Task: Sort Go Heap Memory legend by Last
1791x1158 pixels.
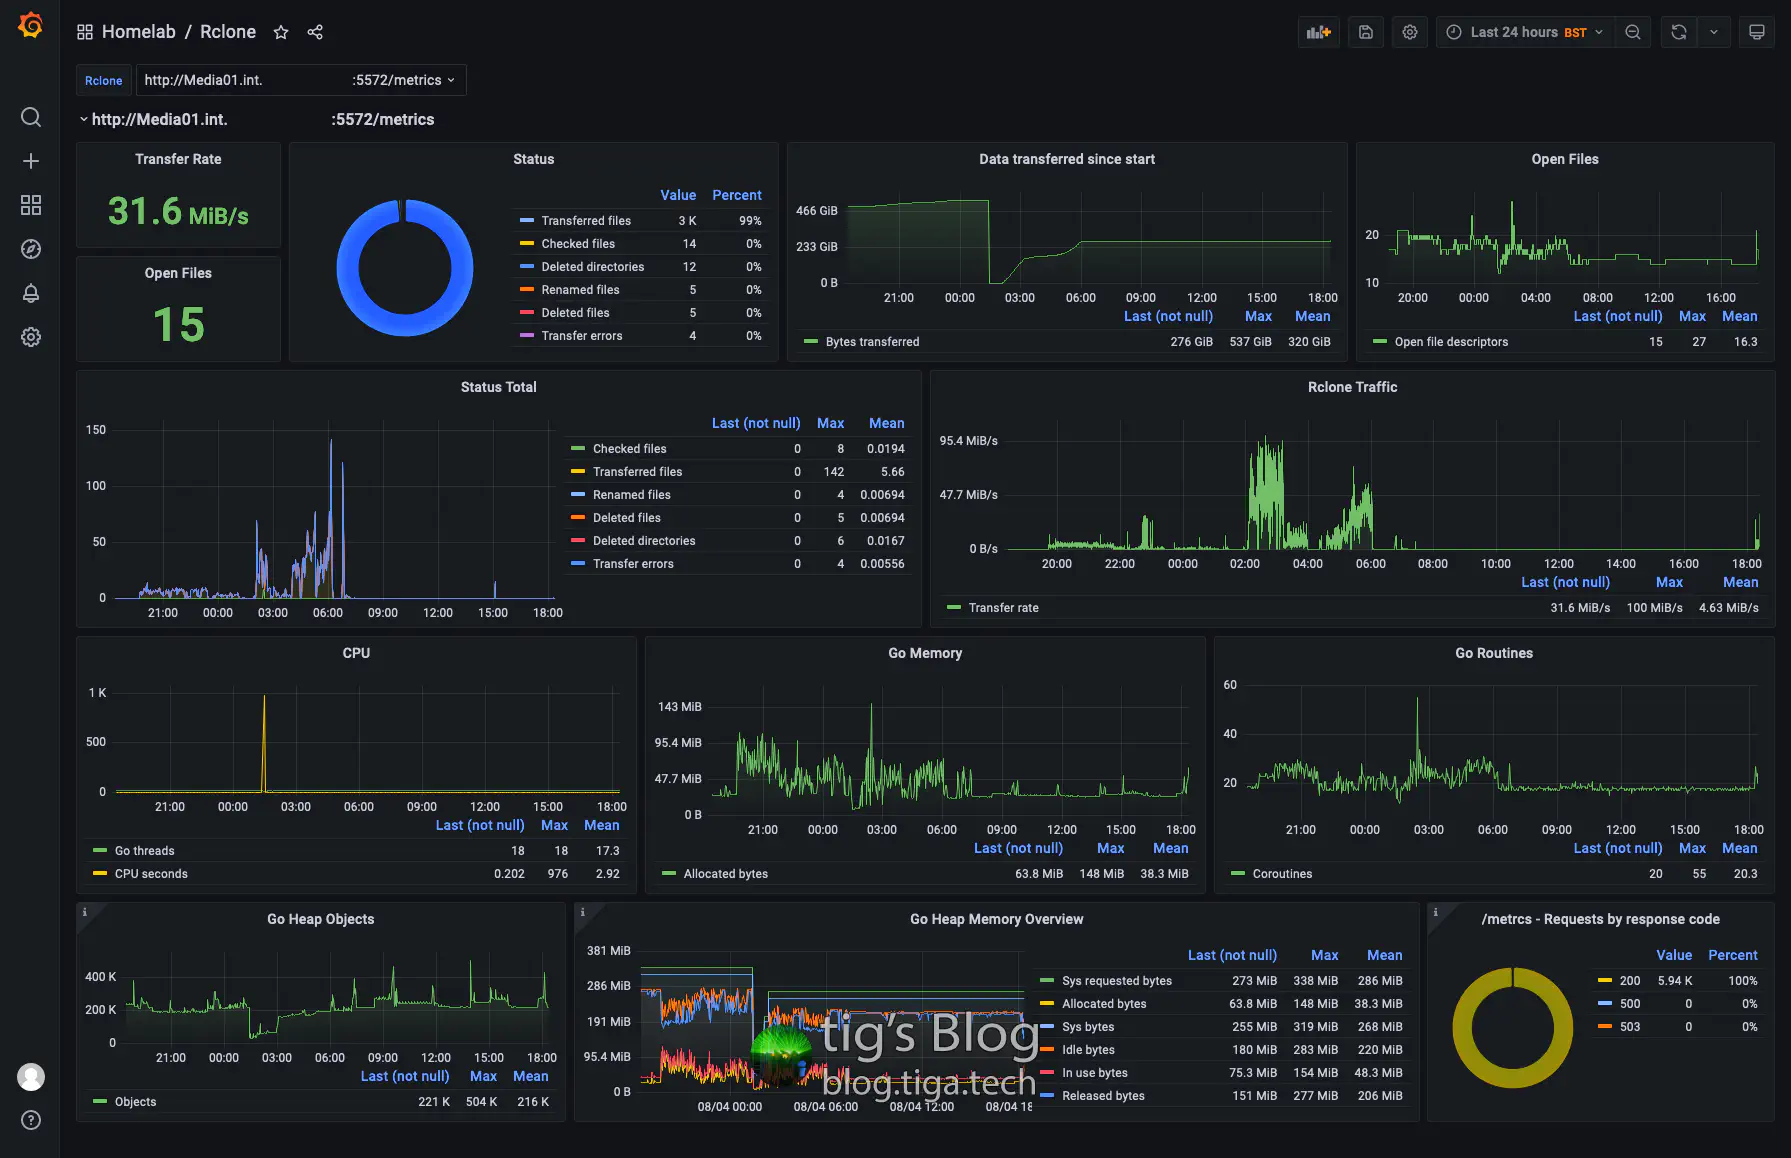Action: click(1232, 955)
